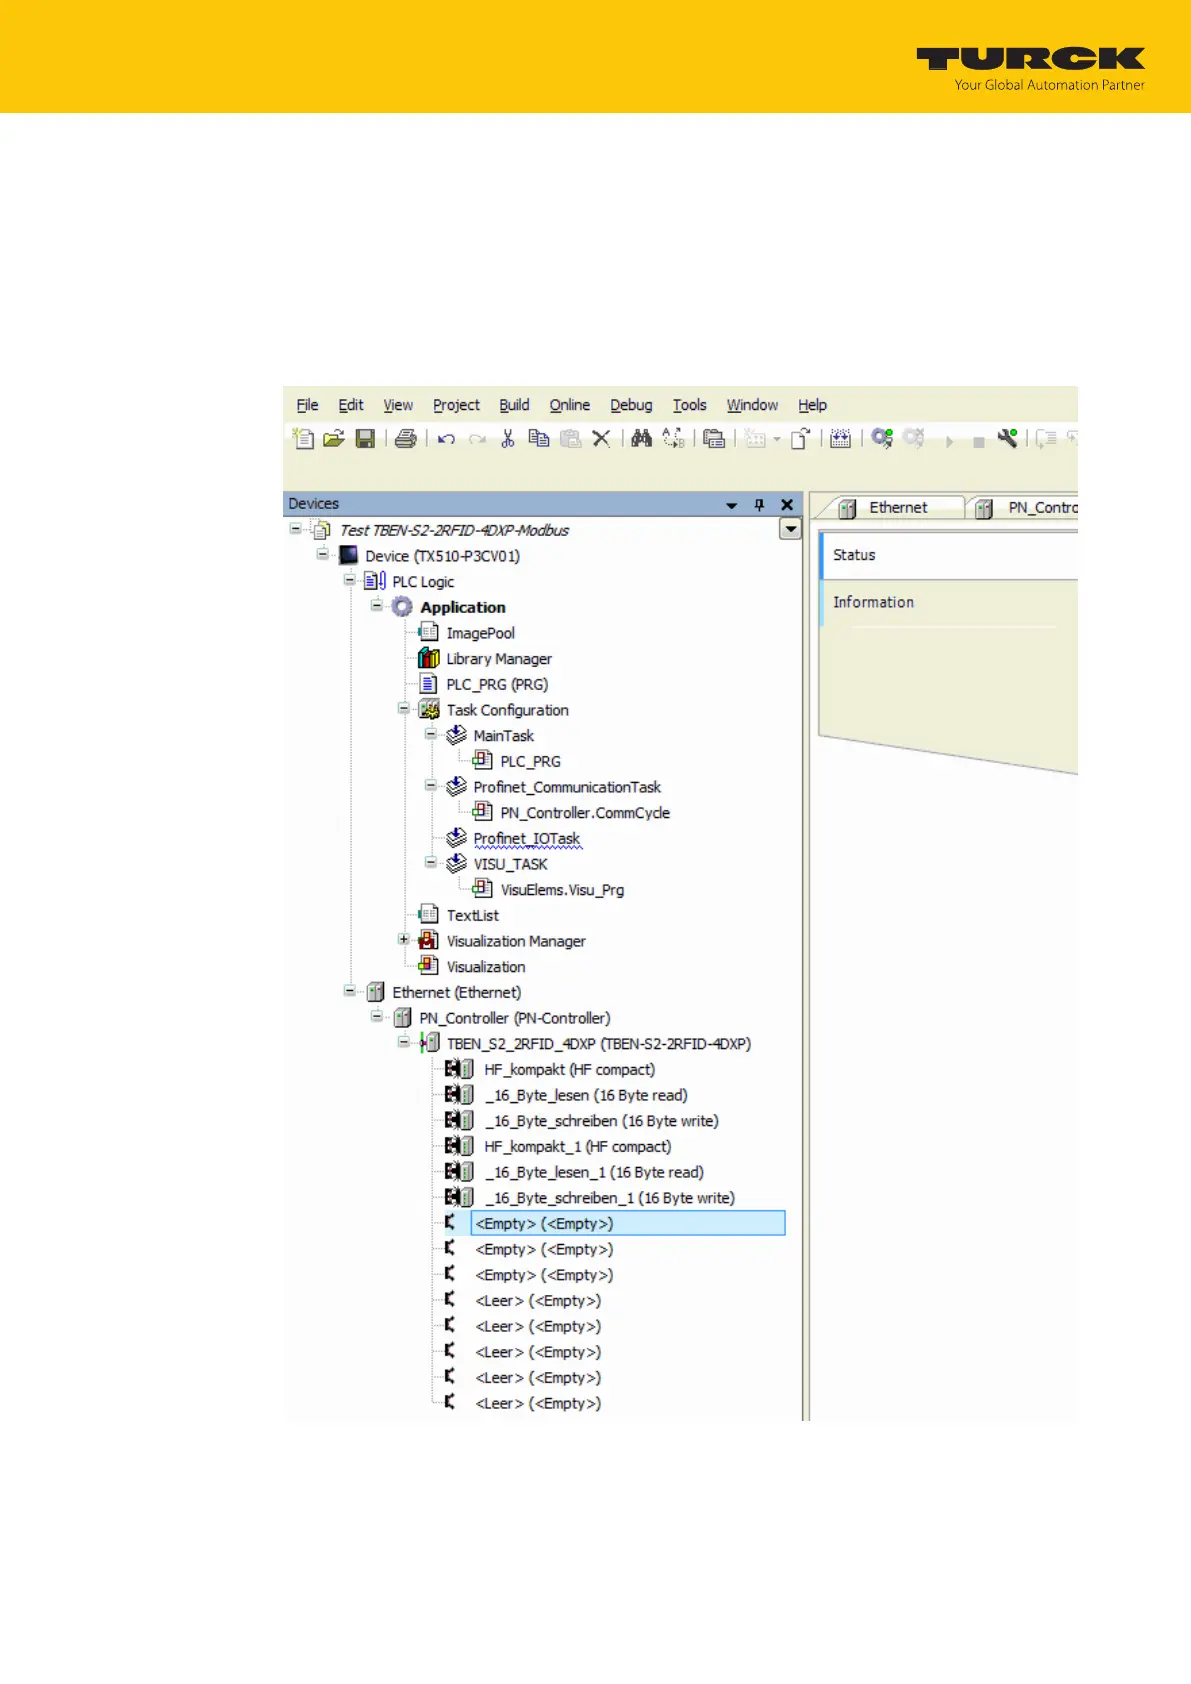The image size is (1191, 1684).
Task: Click the Print icon in the toolbar
Action: coord(405,438)
